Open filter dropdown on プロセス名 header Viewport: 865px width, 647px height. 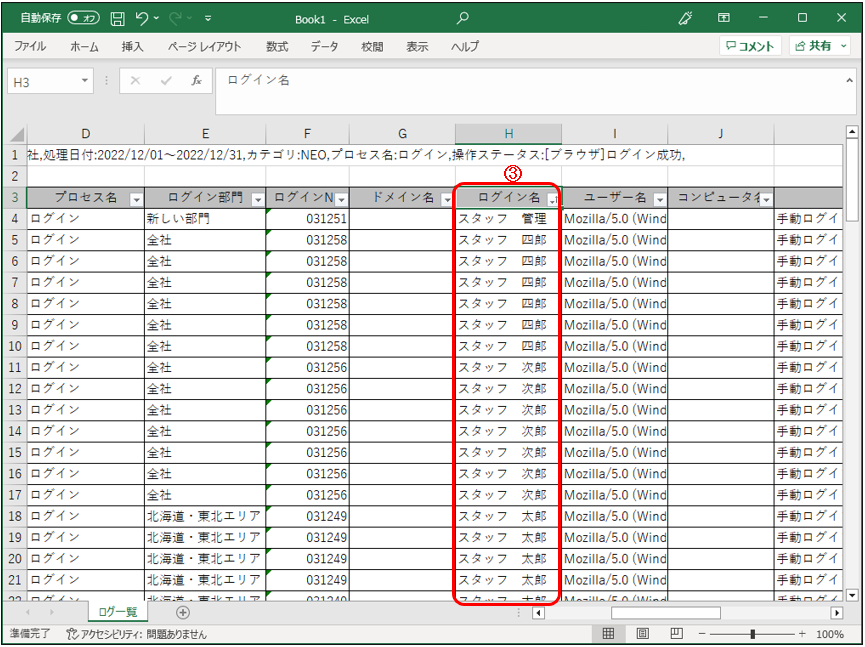136,200
